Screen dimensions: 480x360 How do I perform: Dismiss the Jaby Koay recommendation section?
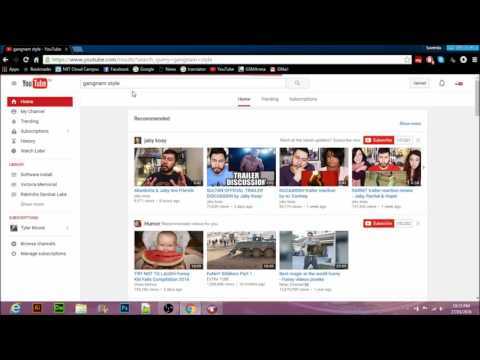tap(418, 140)
